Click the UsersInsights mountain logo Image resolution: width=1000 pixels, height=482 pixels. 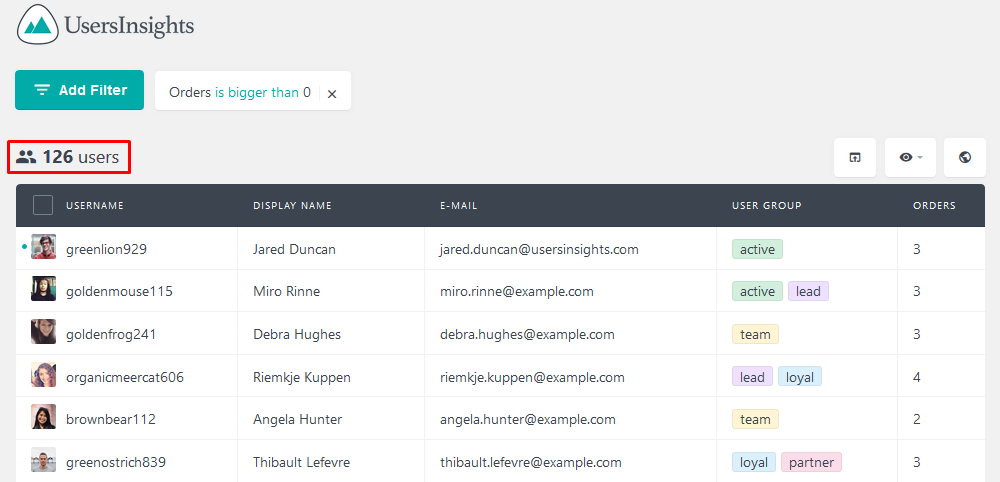(x=38, y=24)
